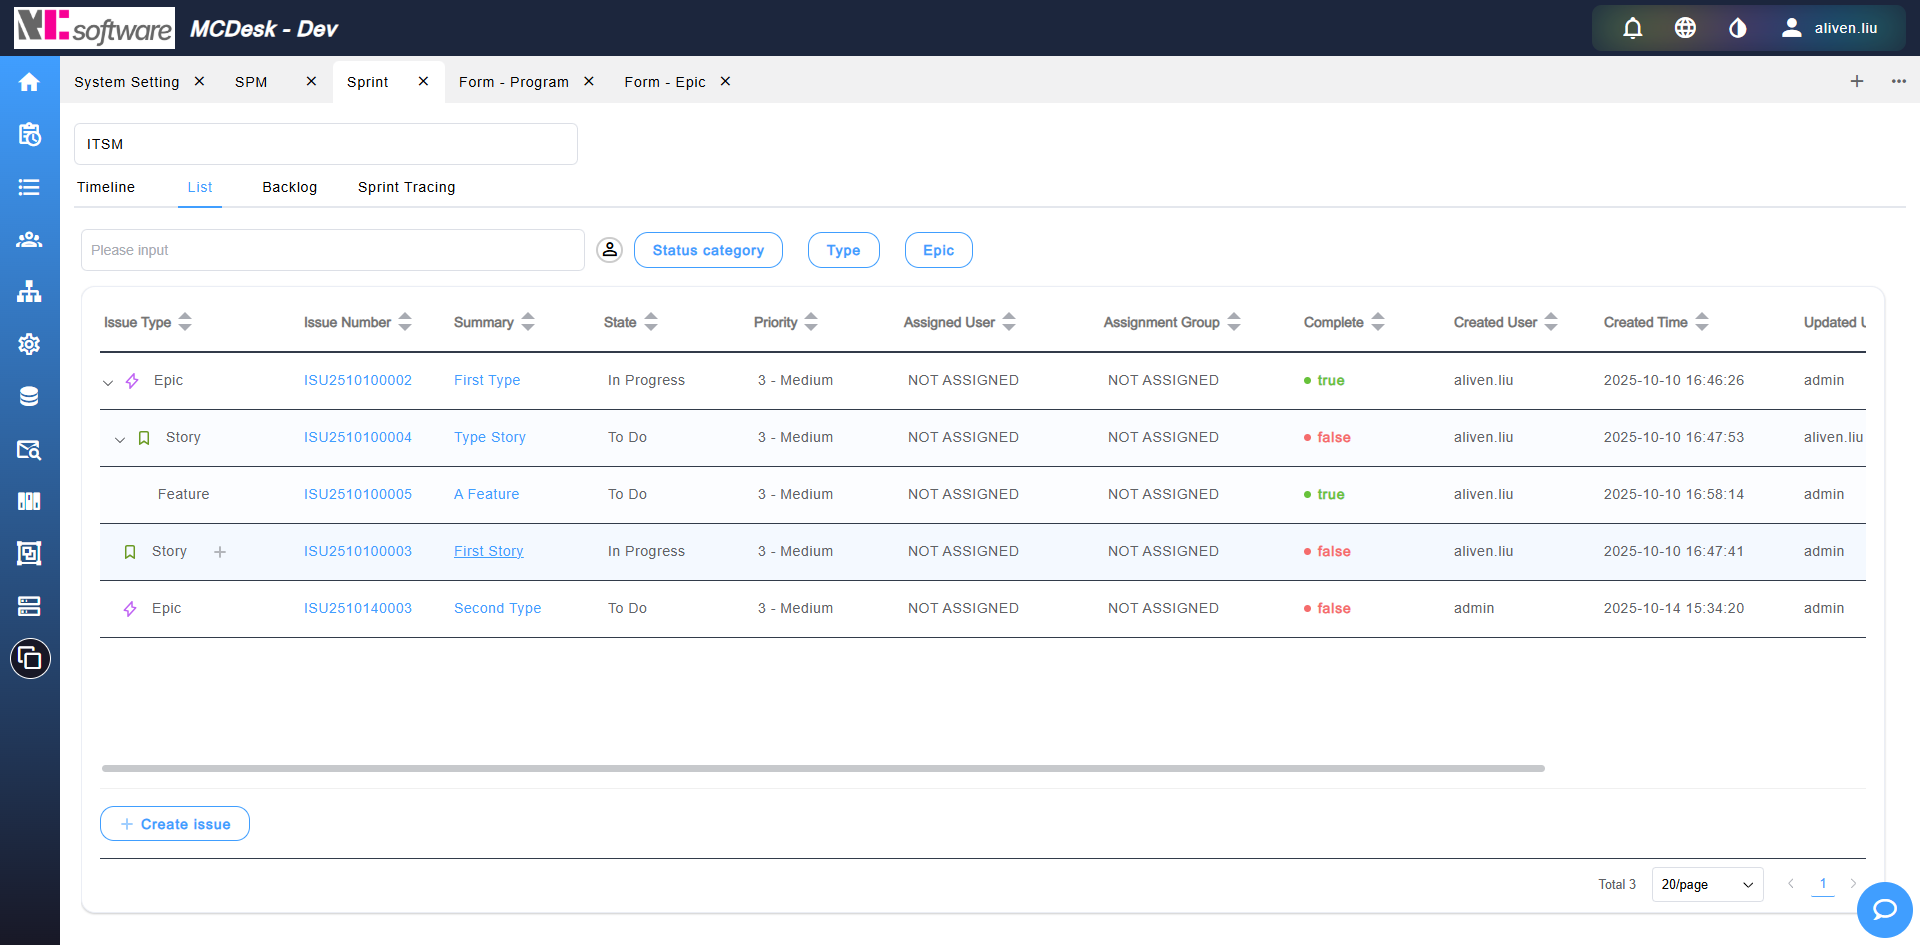The image size is (1920, 945).
Task: Open the Epic filter
Action: 939,250
